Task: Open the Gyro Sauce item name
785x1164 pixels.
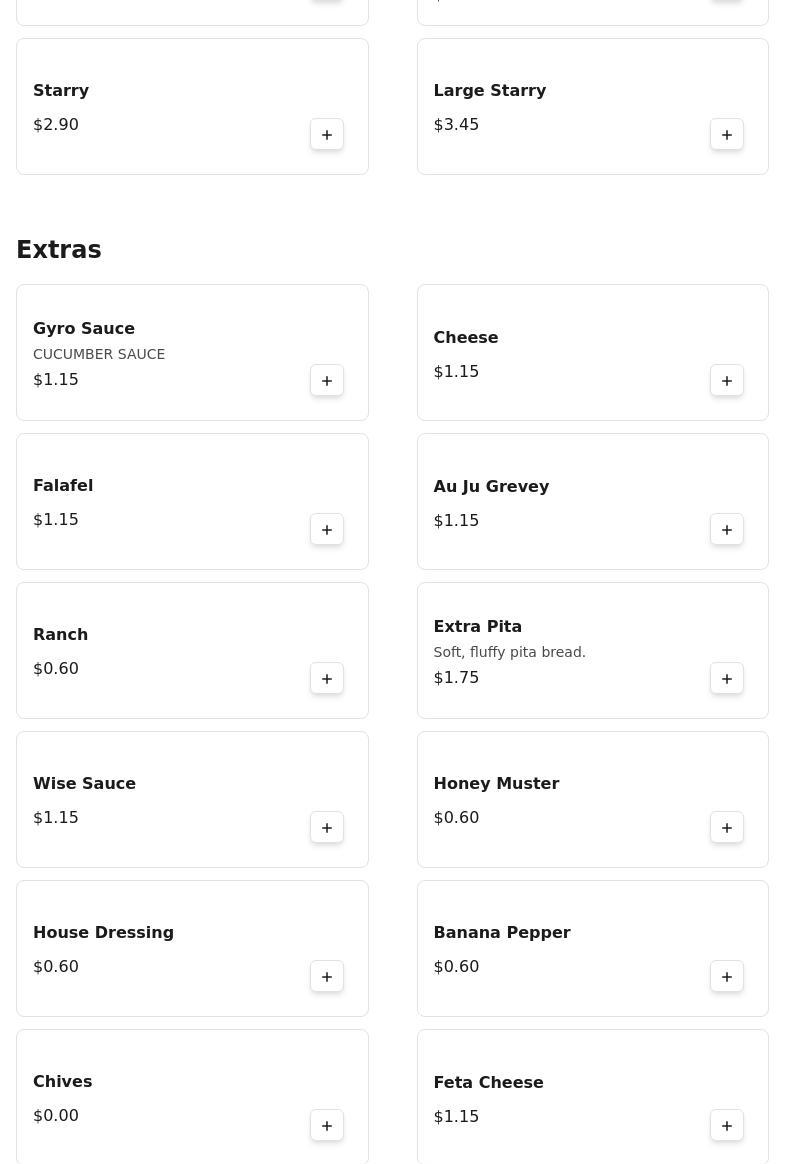Action: click(x=84, y=329)
